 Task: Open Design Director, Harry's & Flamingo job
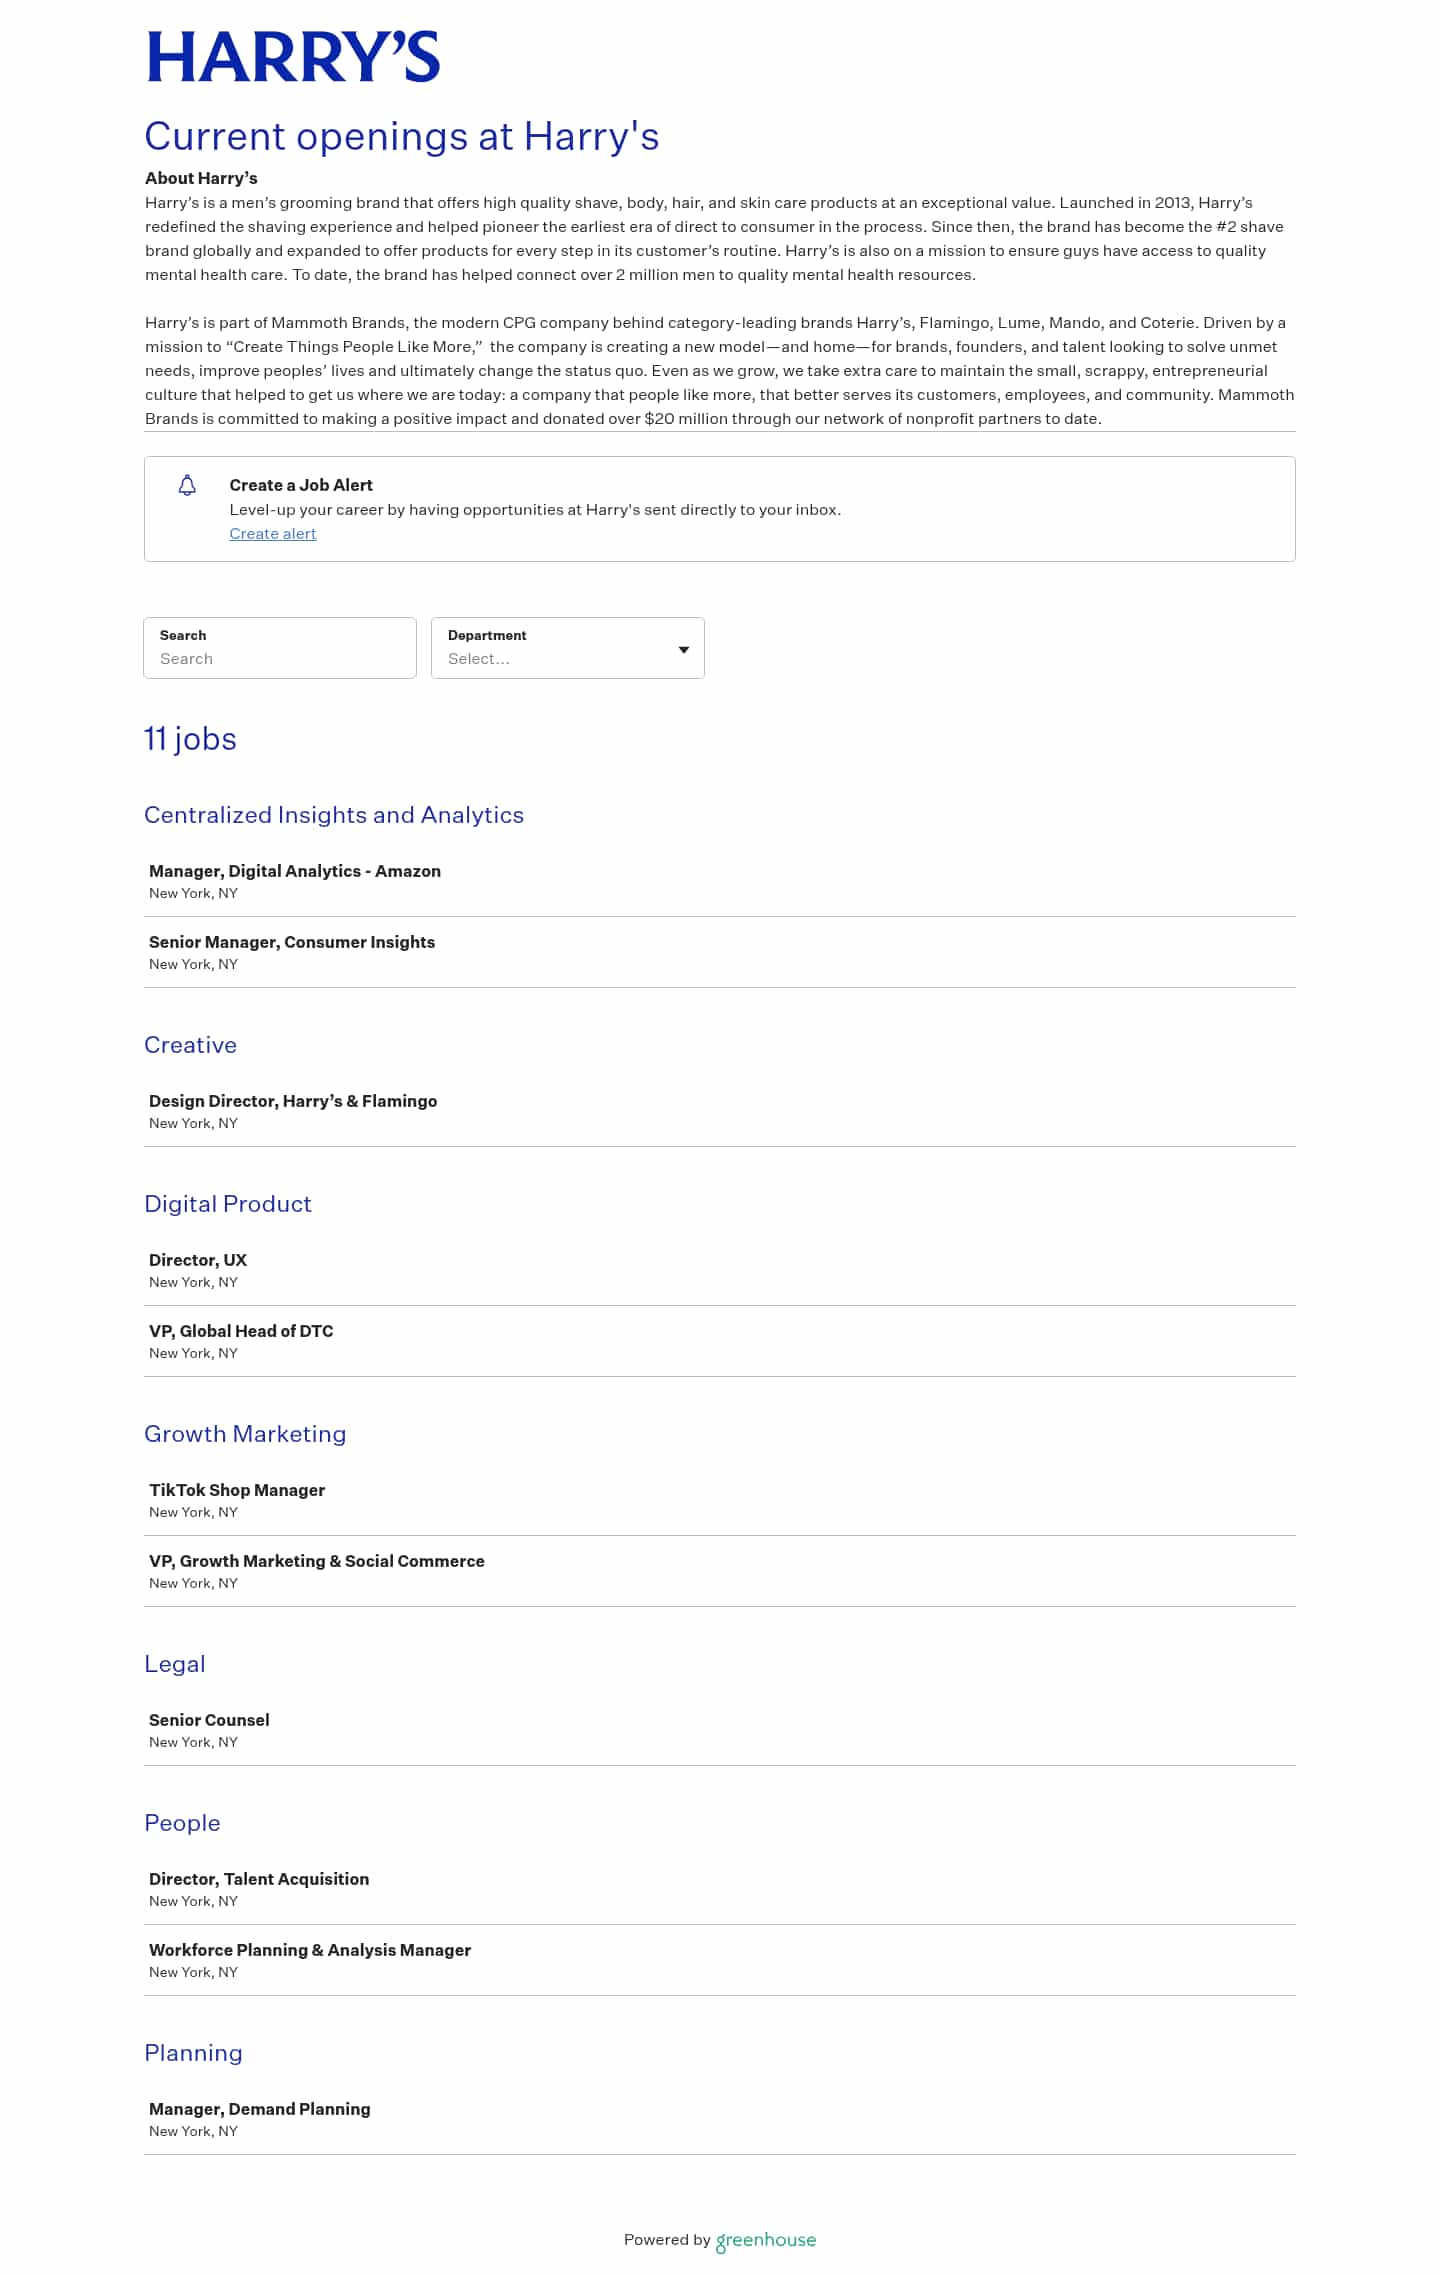click(293, 1101)
